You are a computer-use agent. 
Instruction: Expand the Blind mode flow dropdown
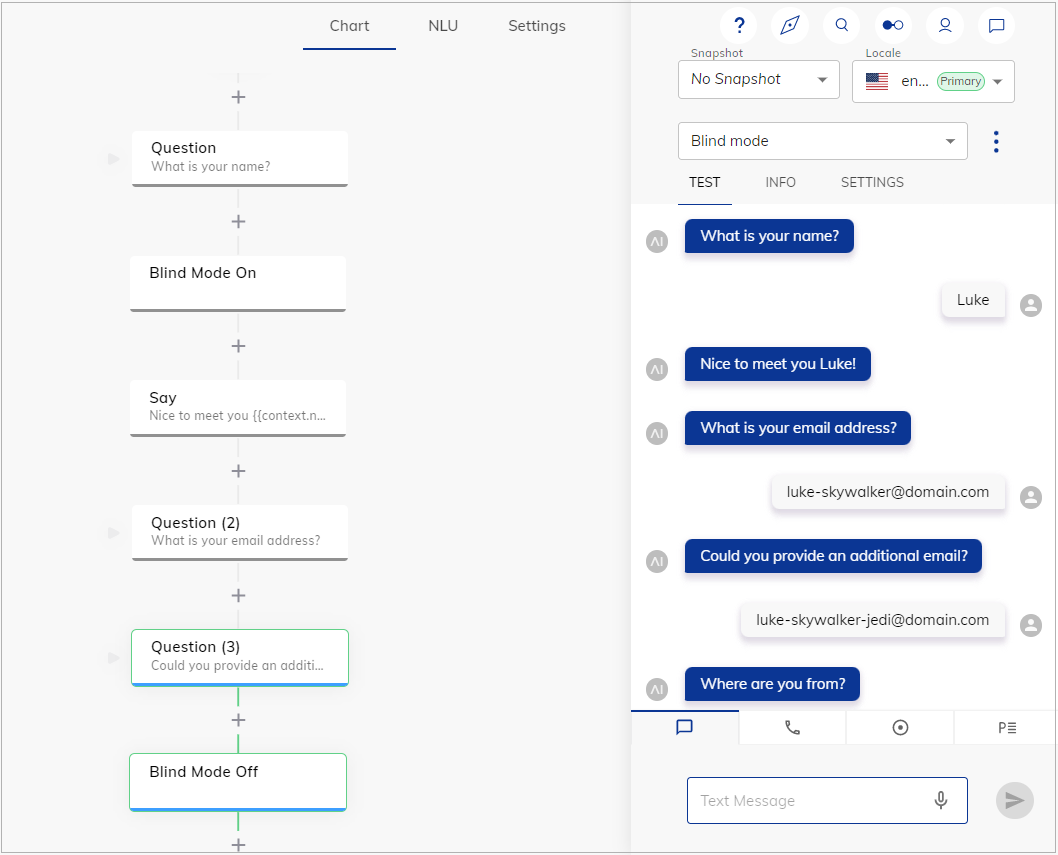[x=823, y=141]
